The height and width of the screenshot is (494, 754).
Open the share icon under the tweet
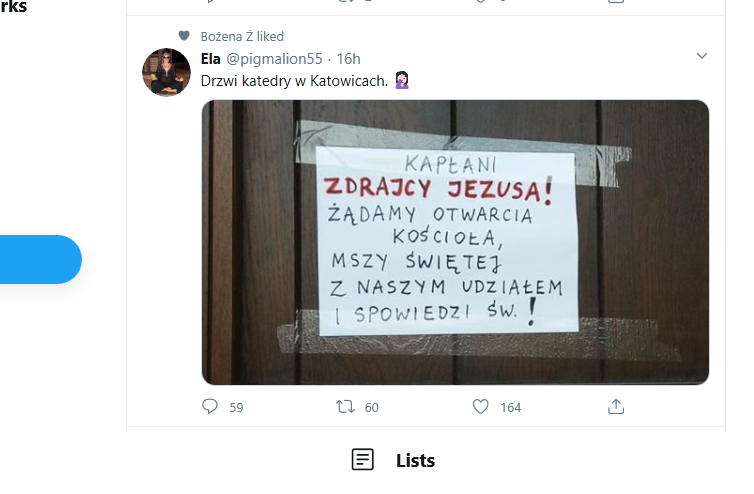[616, 406]
